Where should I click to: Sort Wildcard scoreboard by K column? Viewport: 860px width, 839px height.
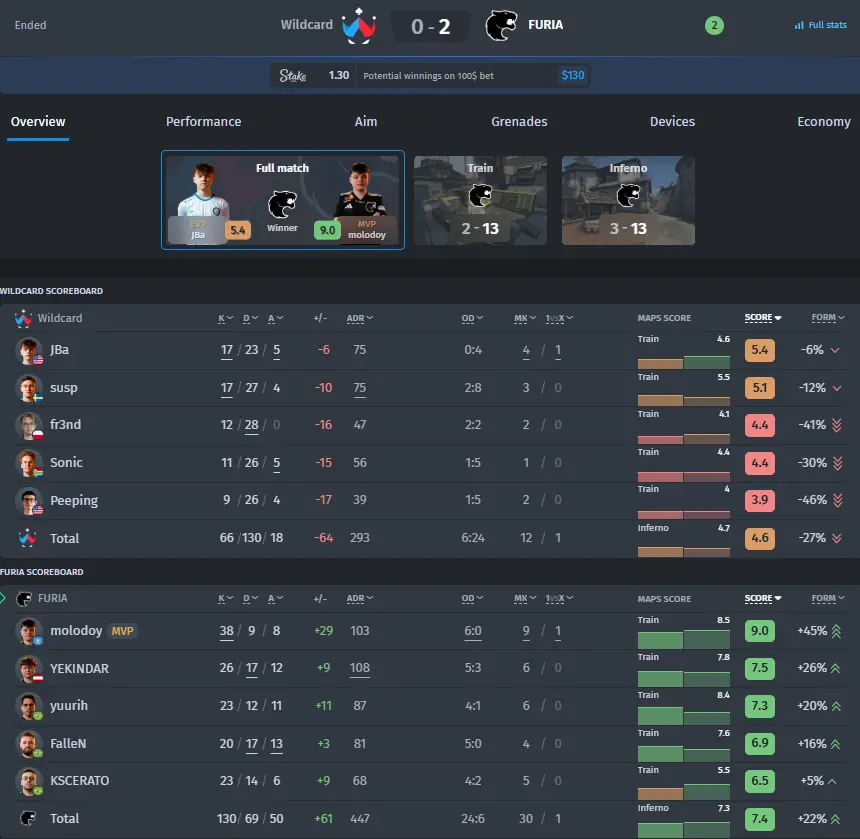[x=225, y=319]
